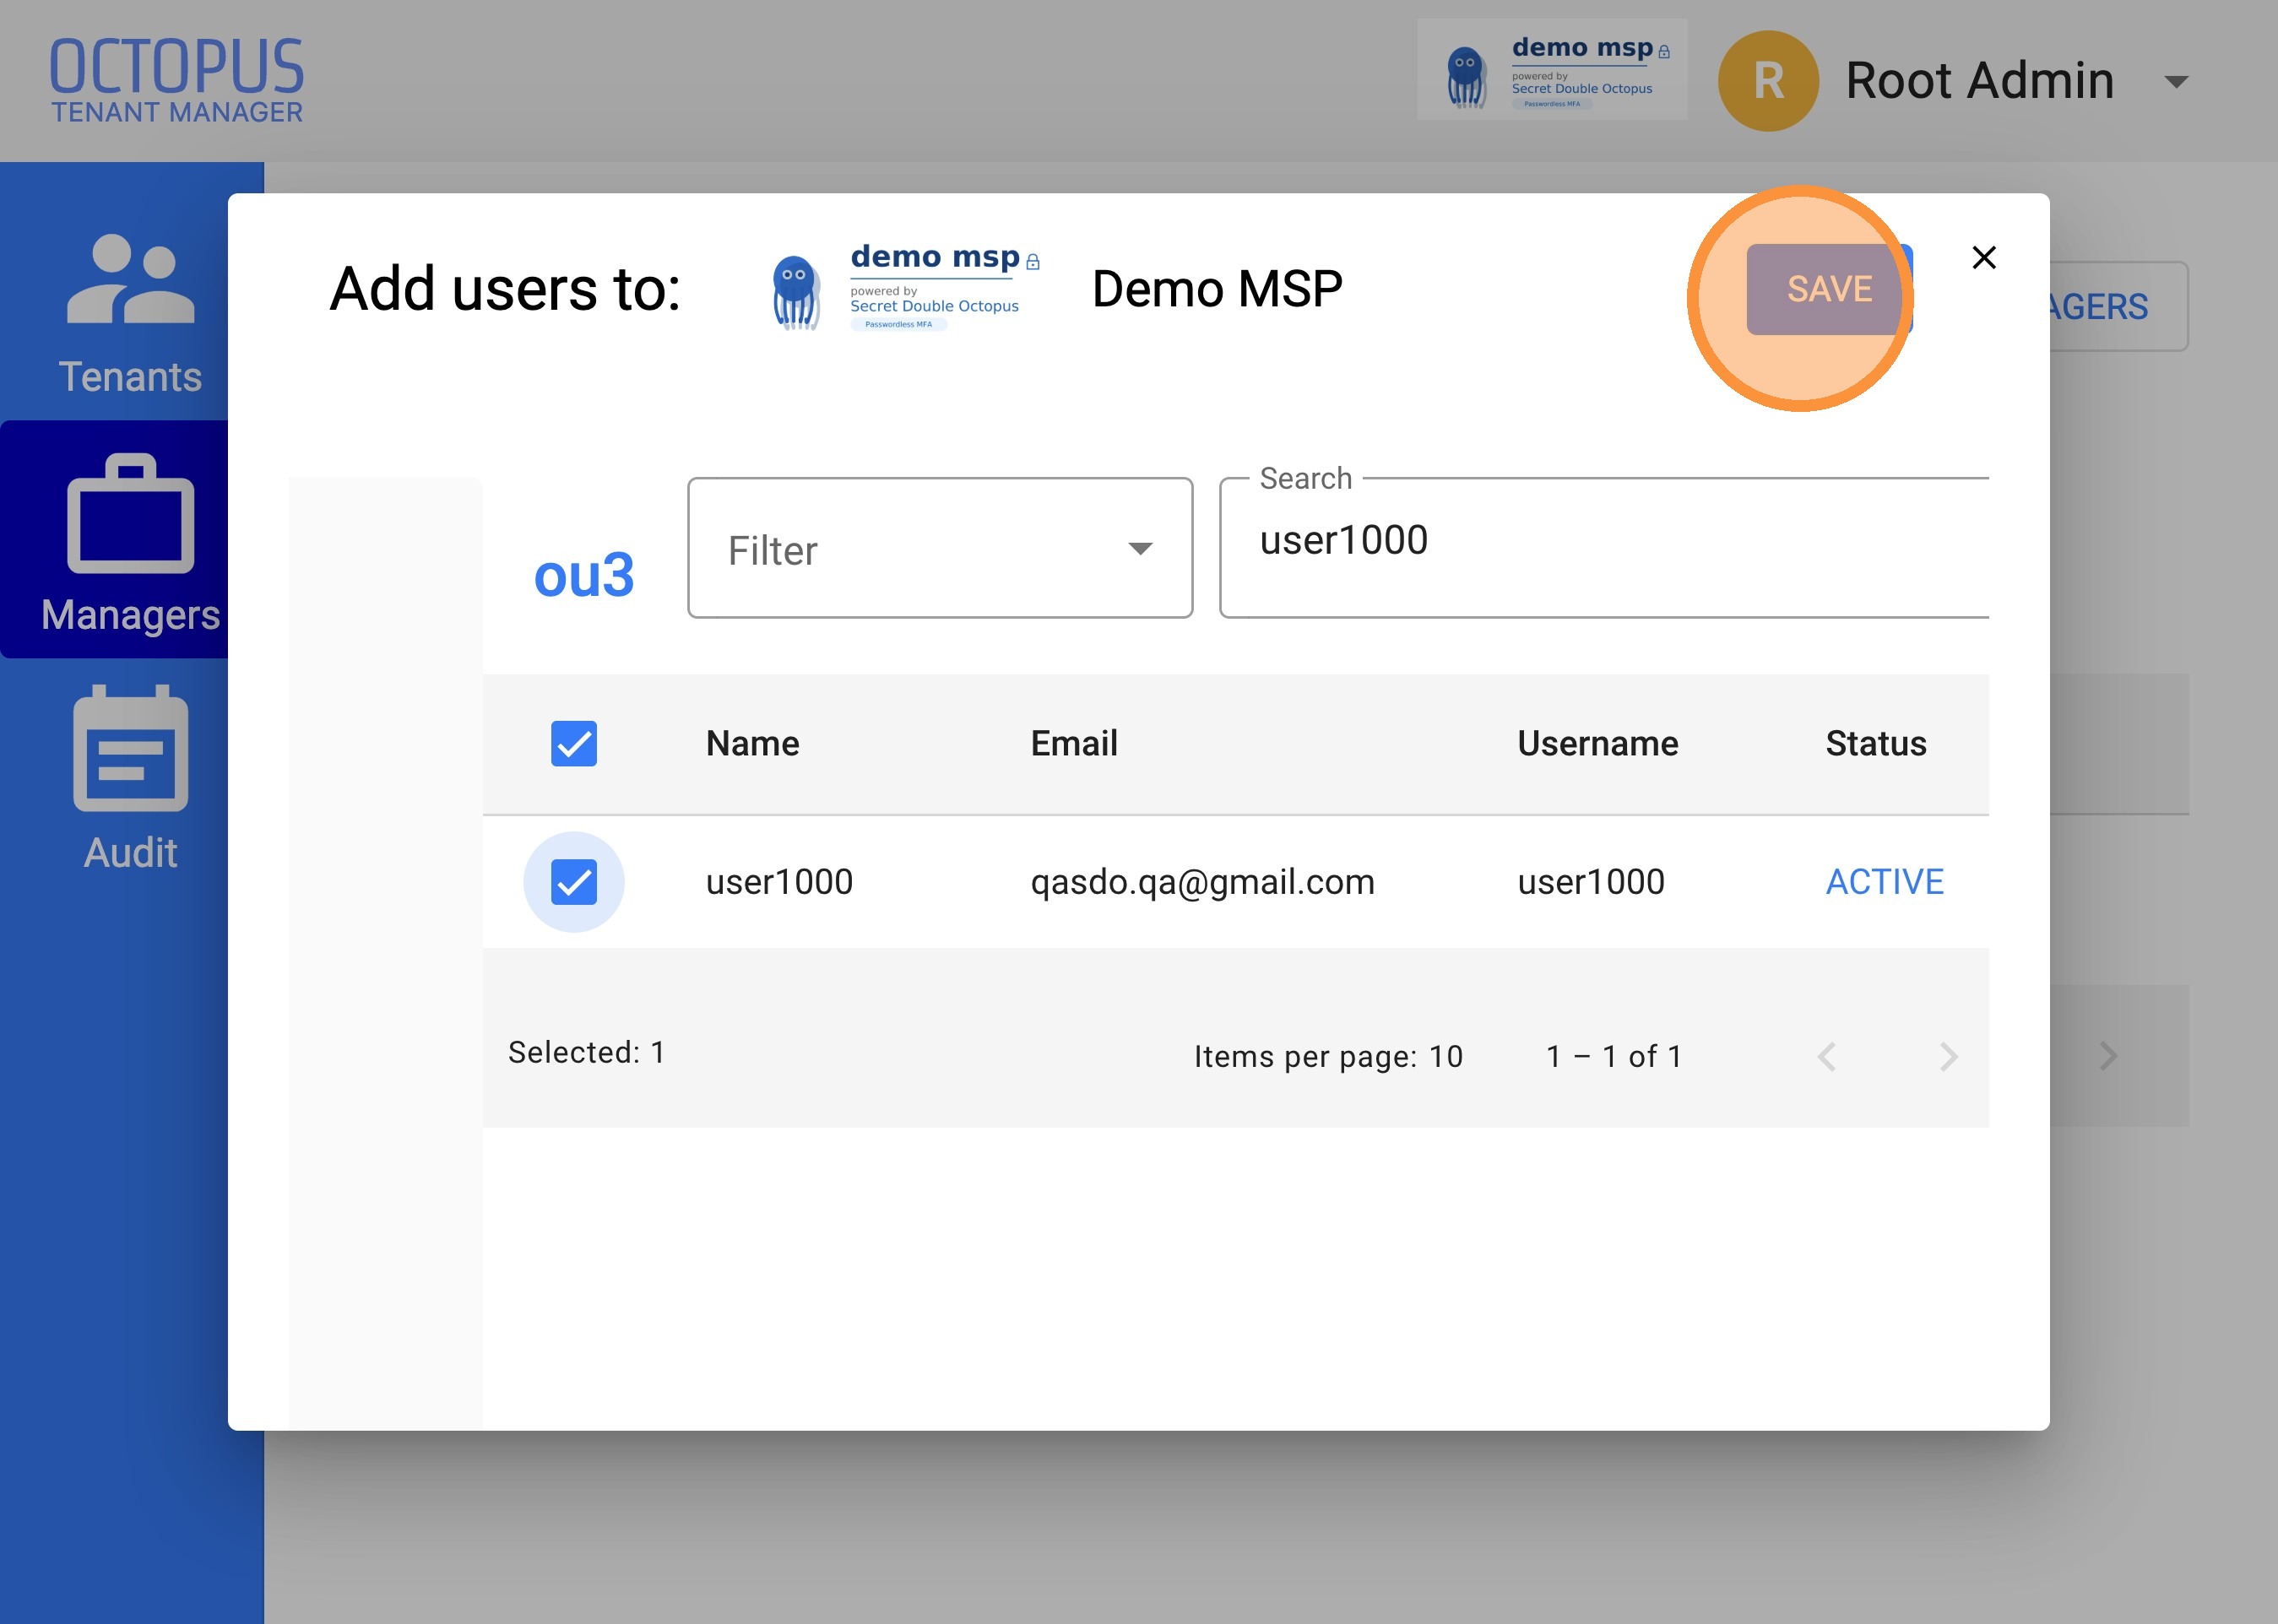Image resolution: width=2278 pixels, height=1624 pixels.
Task: Open the Filter dropdown
Action: click(940, 548)
